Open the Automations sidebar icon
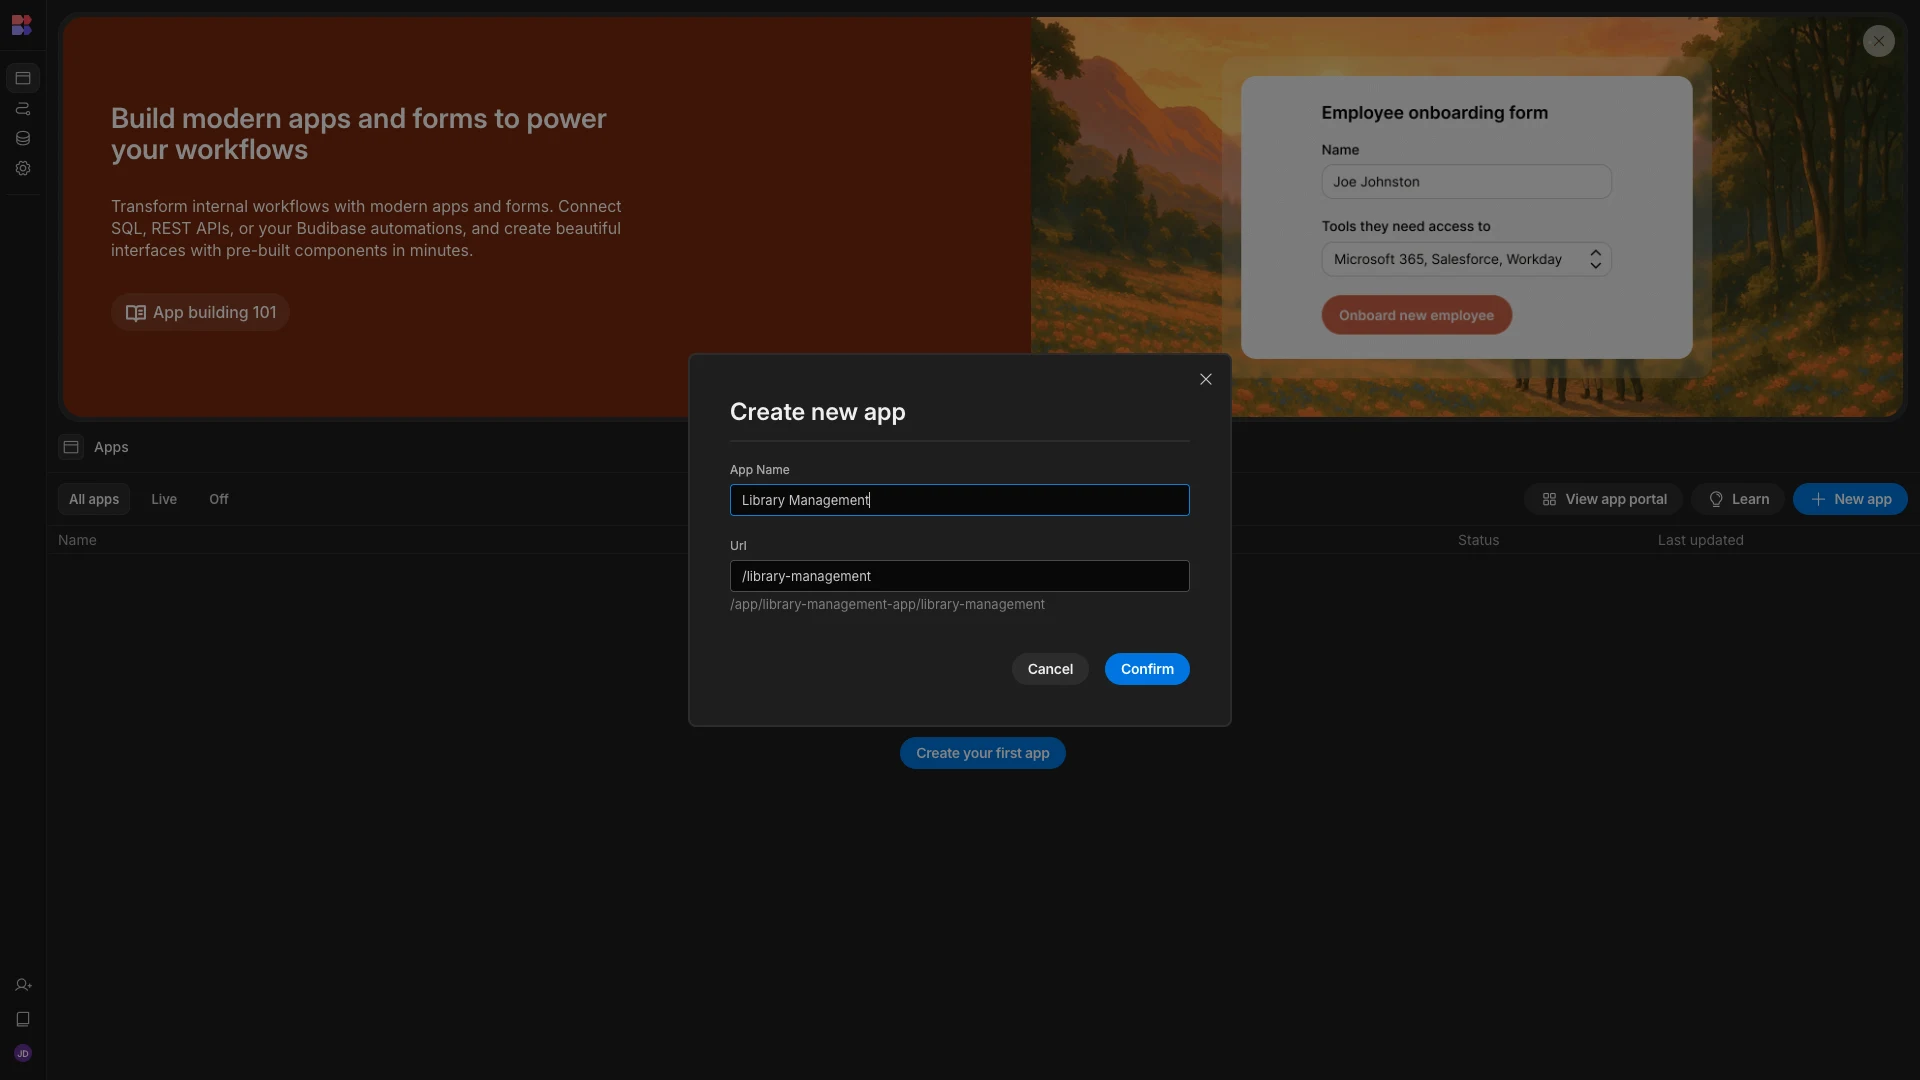Viewport: 1920px width, 1080px height. (x=23, y=108)
